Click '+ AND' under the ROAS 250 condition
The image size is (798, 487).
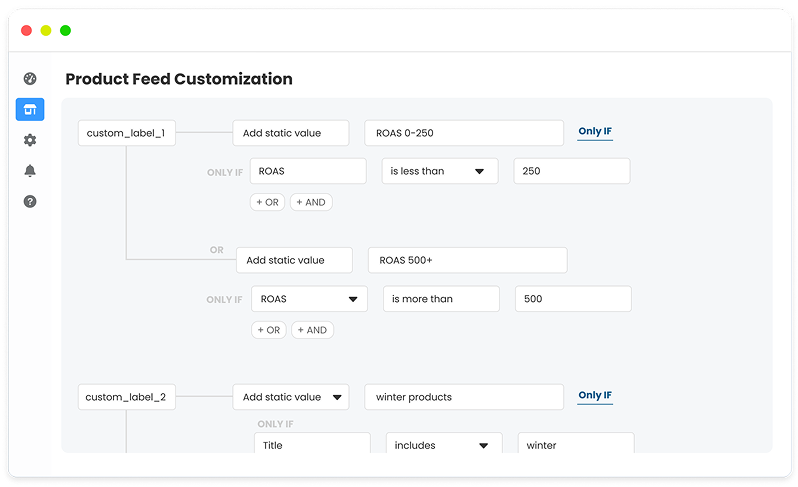tap(311, 202)
